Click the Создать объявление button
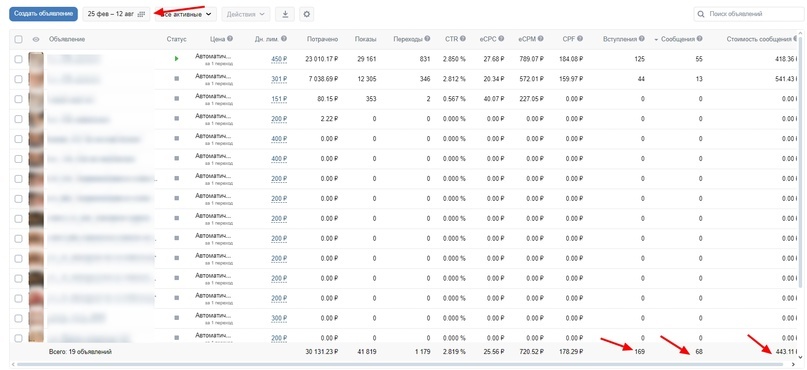807x370 pixels. tap(43, 14)
